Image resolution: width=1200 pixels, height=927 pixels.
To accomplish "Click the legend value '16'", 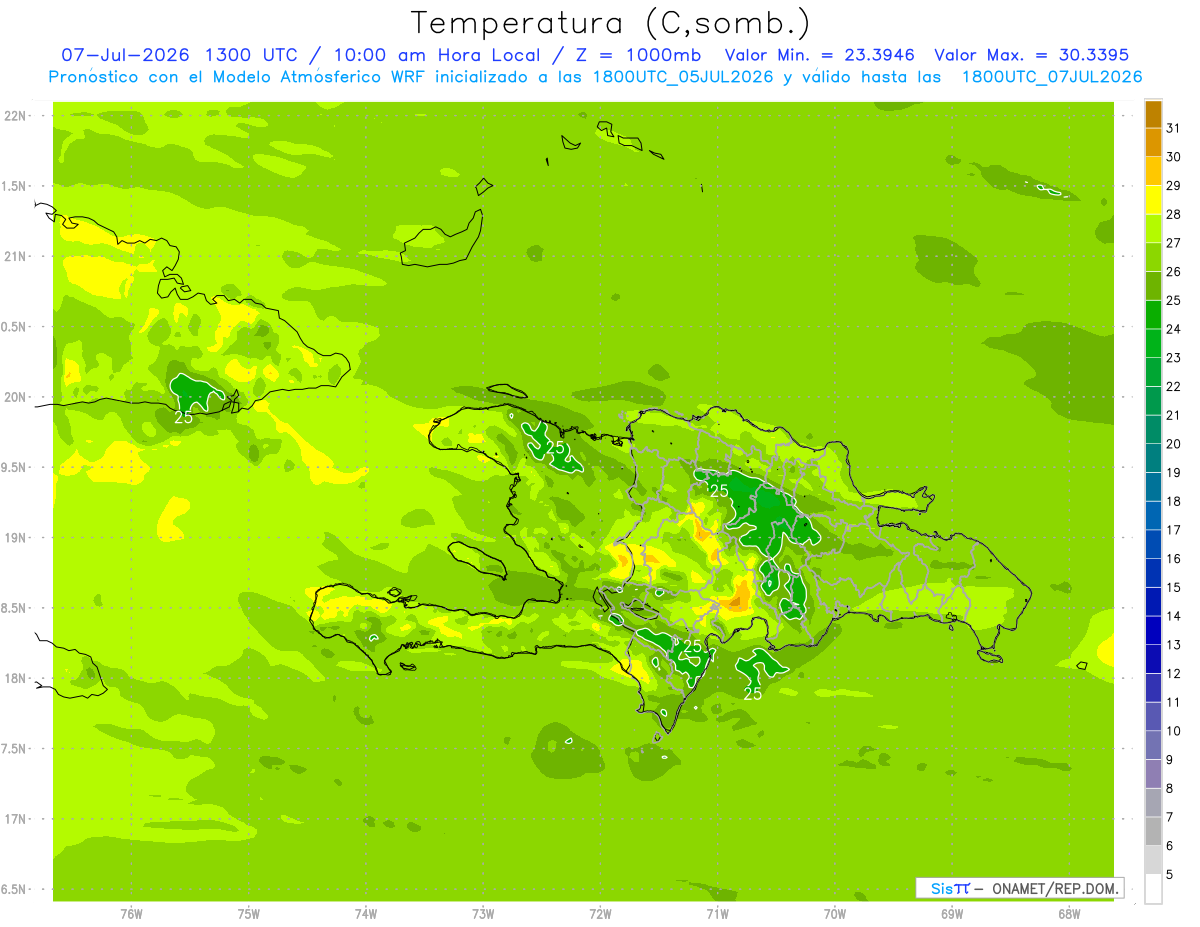I will point(1174,558).
